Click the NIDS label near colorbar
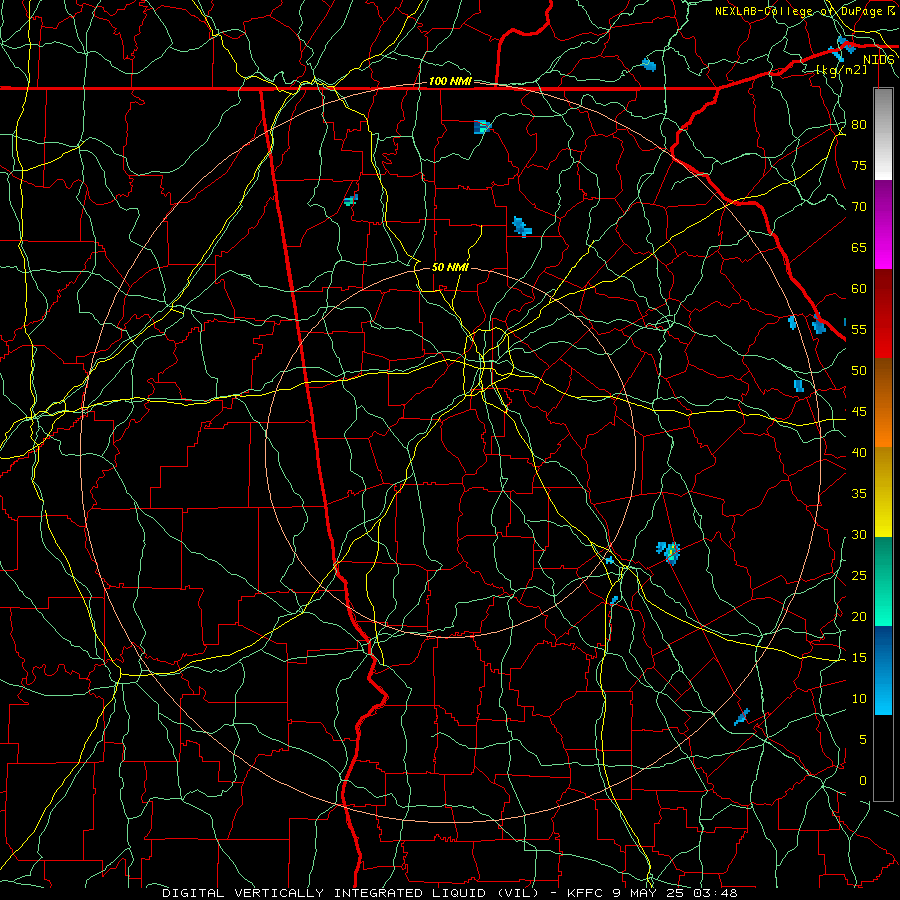 pyautogui.click(x=879, y=59)
